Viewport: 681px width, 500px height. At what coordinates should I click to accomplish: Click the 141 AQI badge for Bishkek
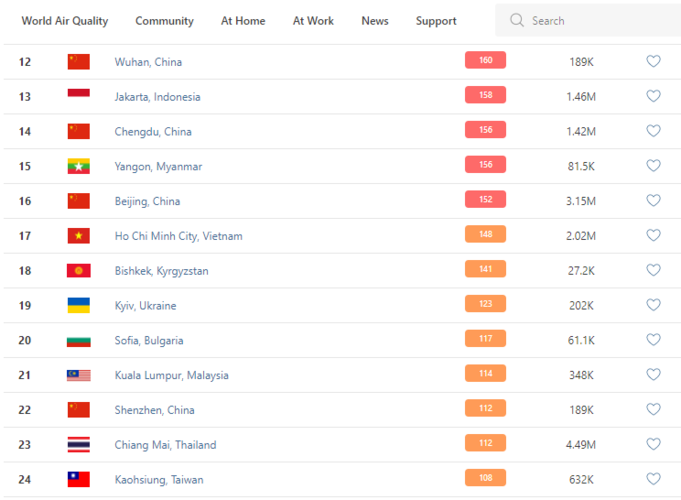(485, 270)
